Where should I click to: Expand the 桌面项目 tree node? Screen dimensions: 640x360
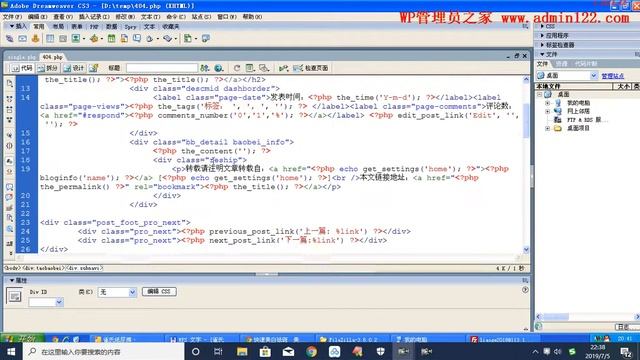pos(547,128)
